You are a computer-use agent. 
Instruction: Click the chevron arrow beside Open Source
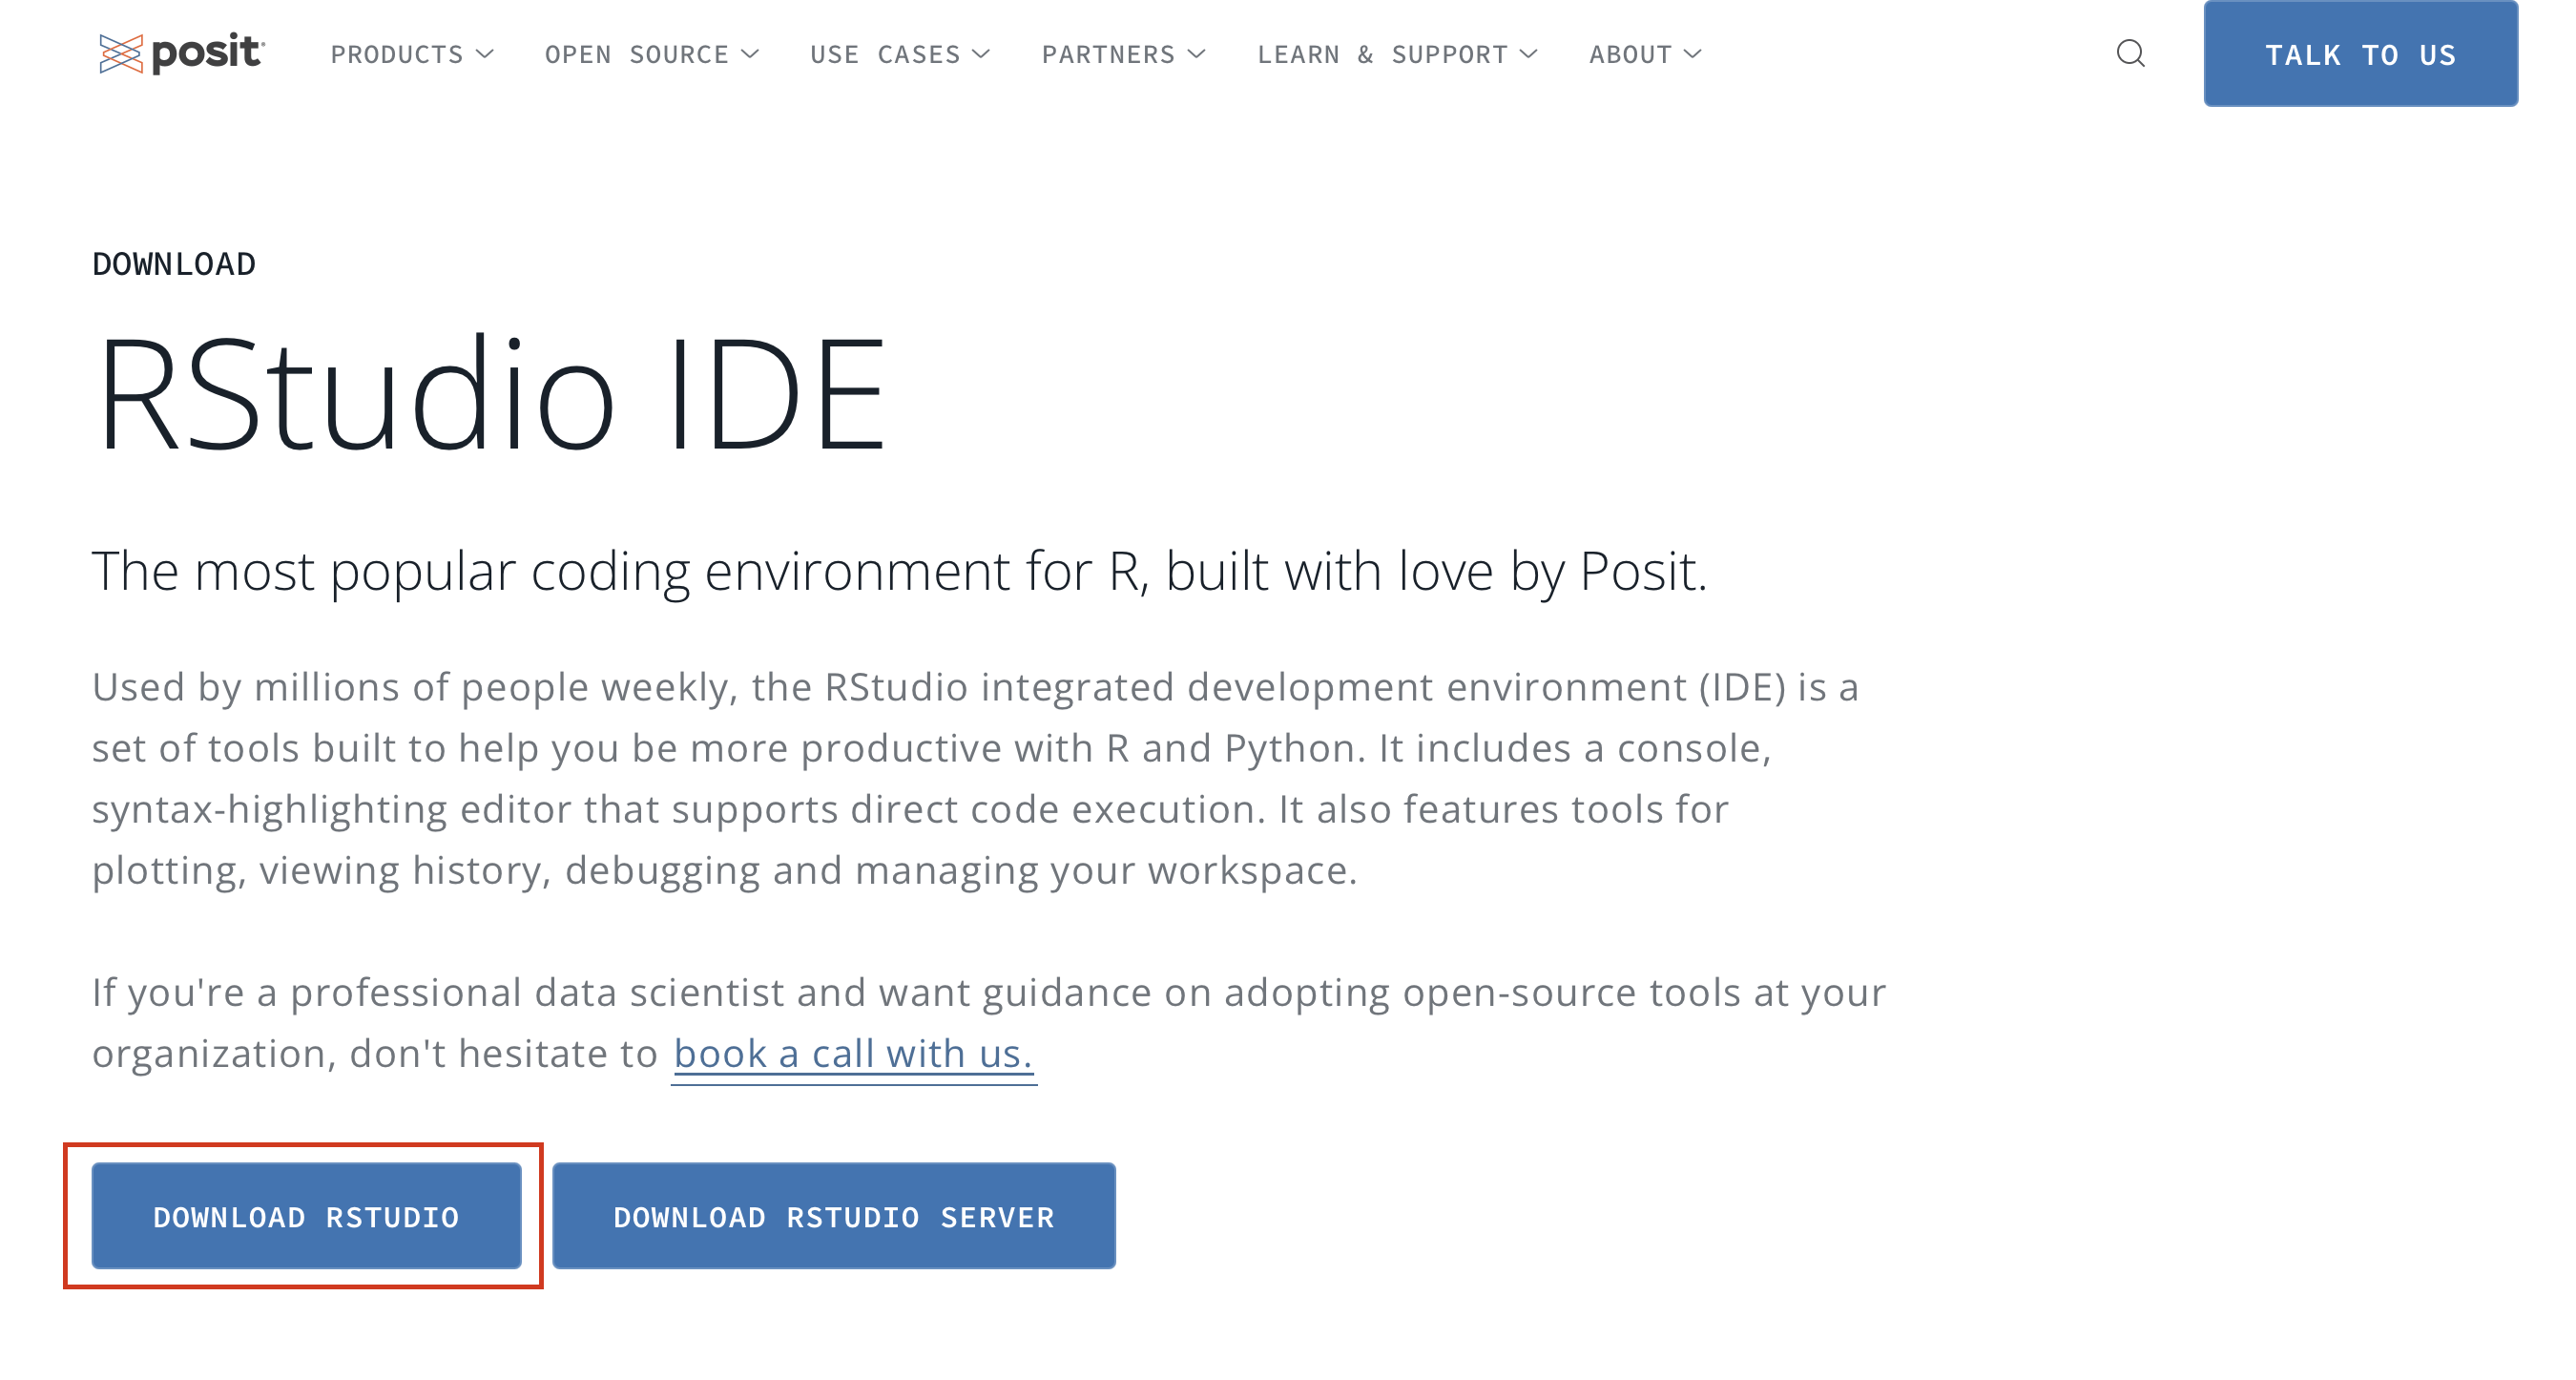pyautogui.click(x=750, y=54)
